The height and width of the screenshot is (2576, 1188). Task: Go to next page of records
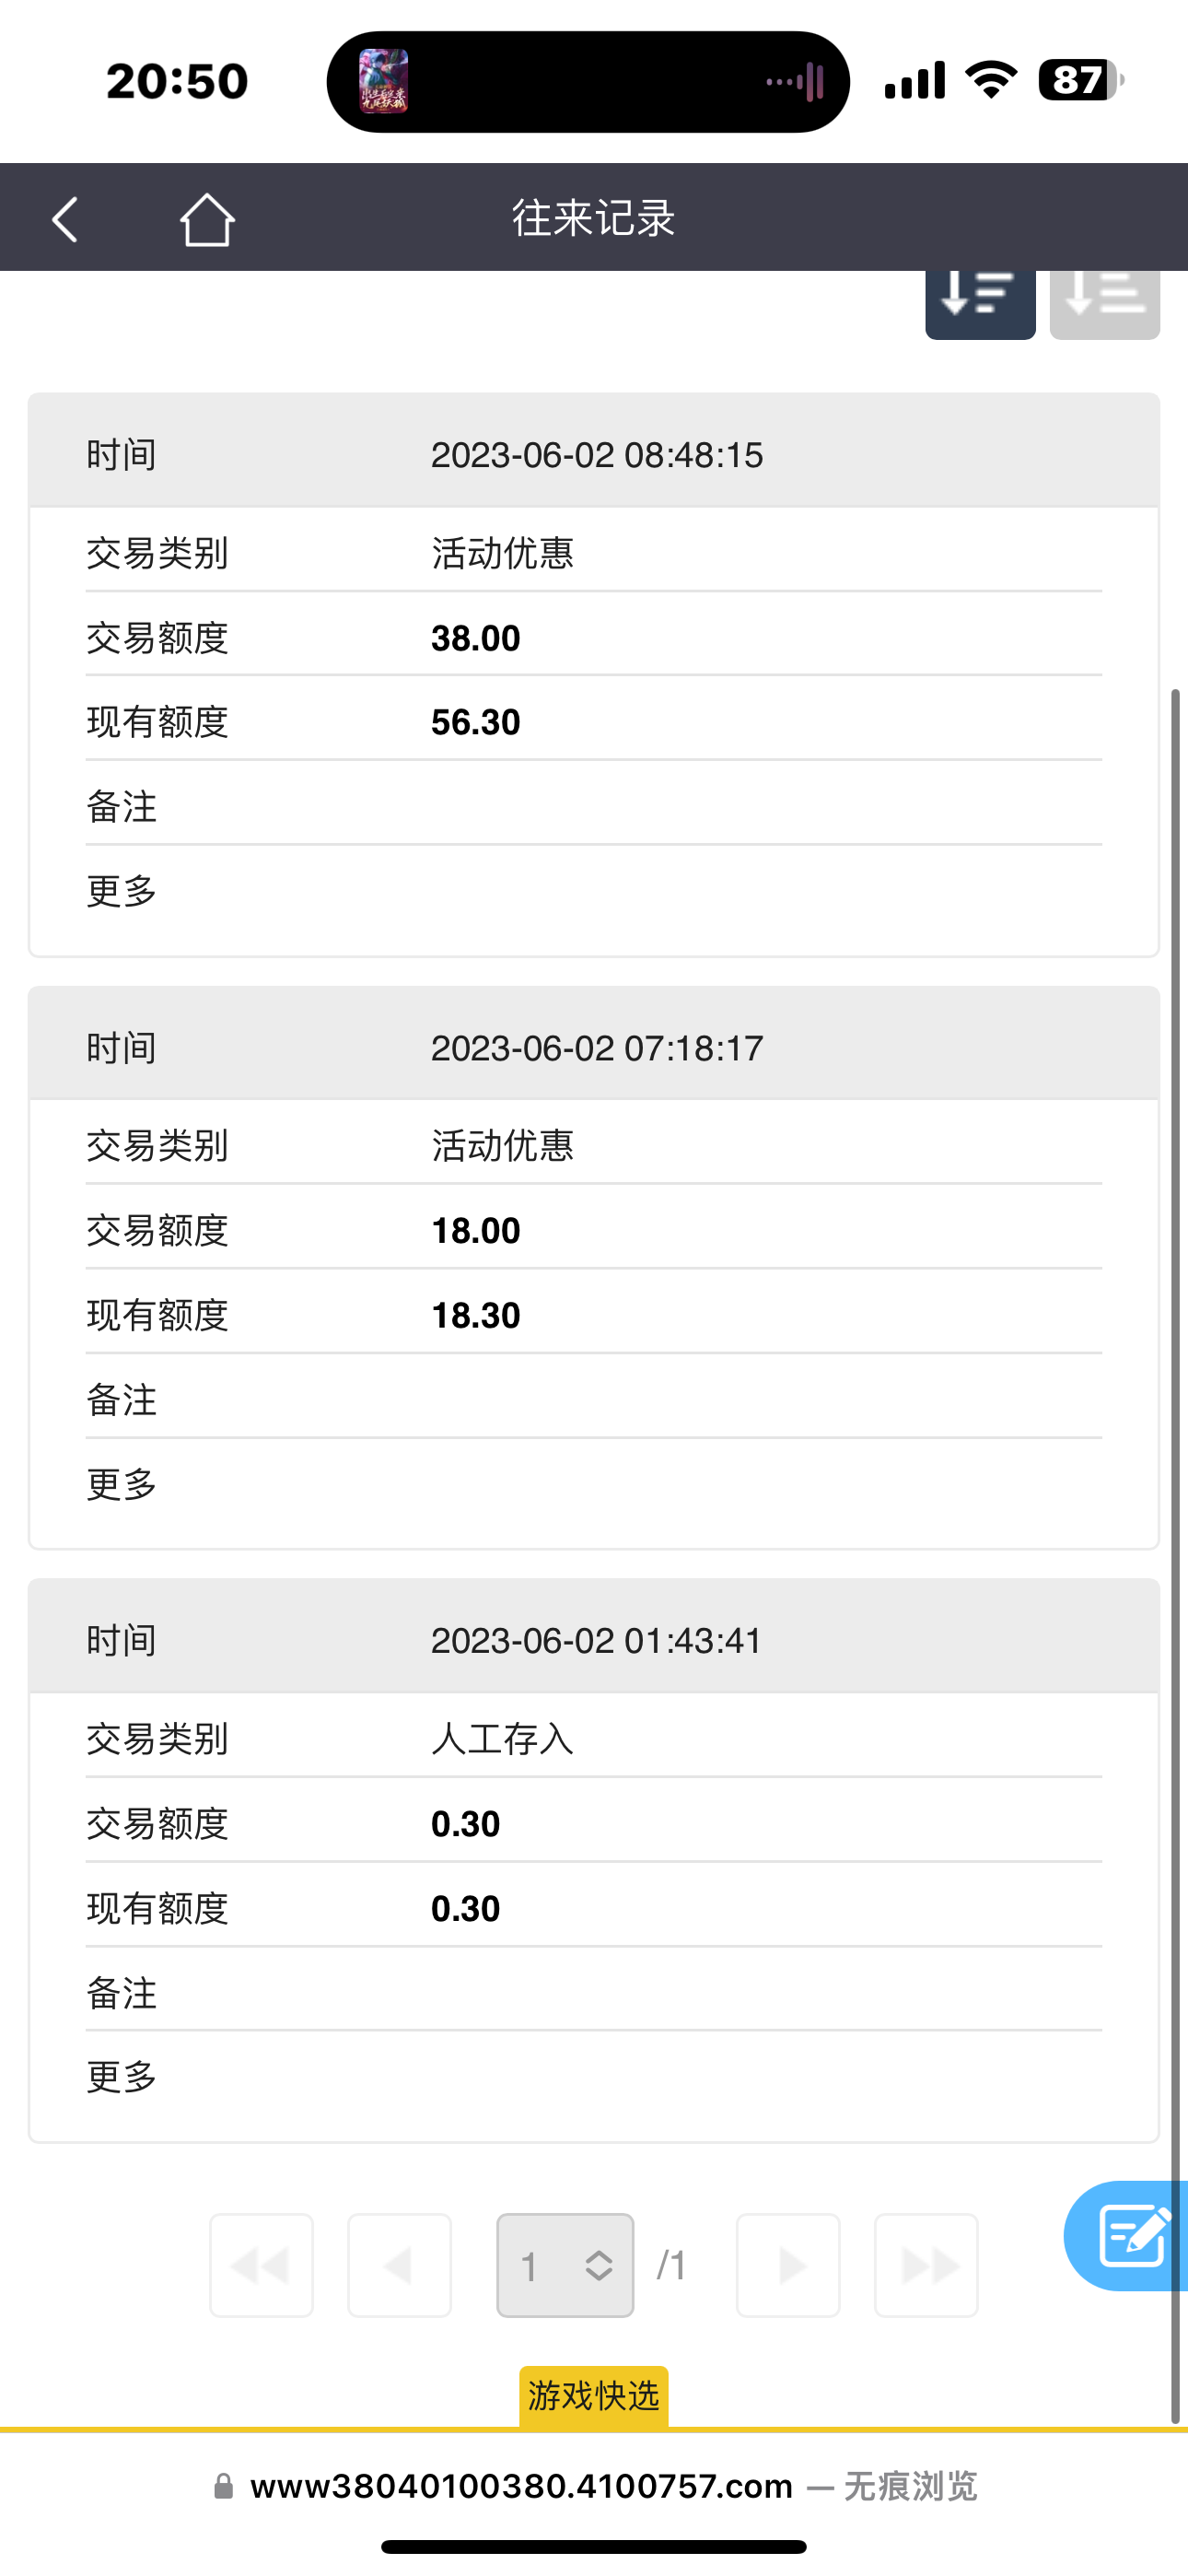[788, 2265]
